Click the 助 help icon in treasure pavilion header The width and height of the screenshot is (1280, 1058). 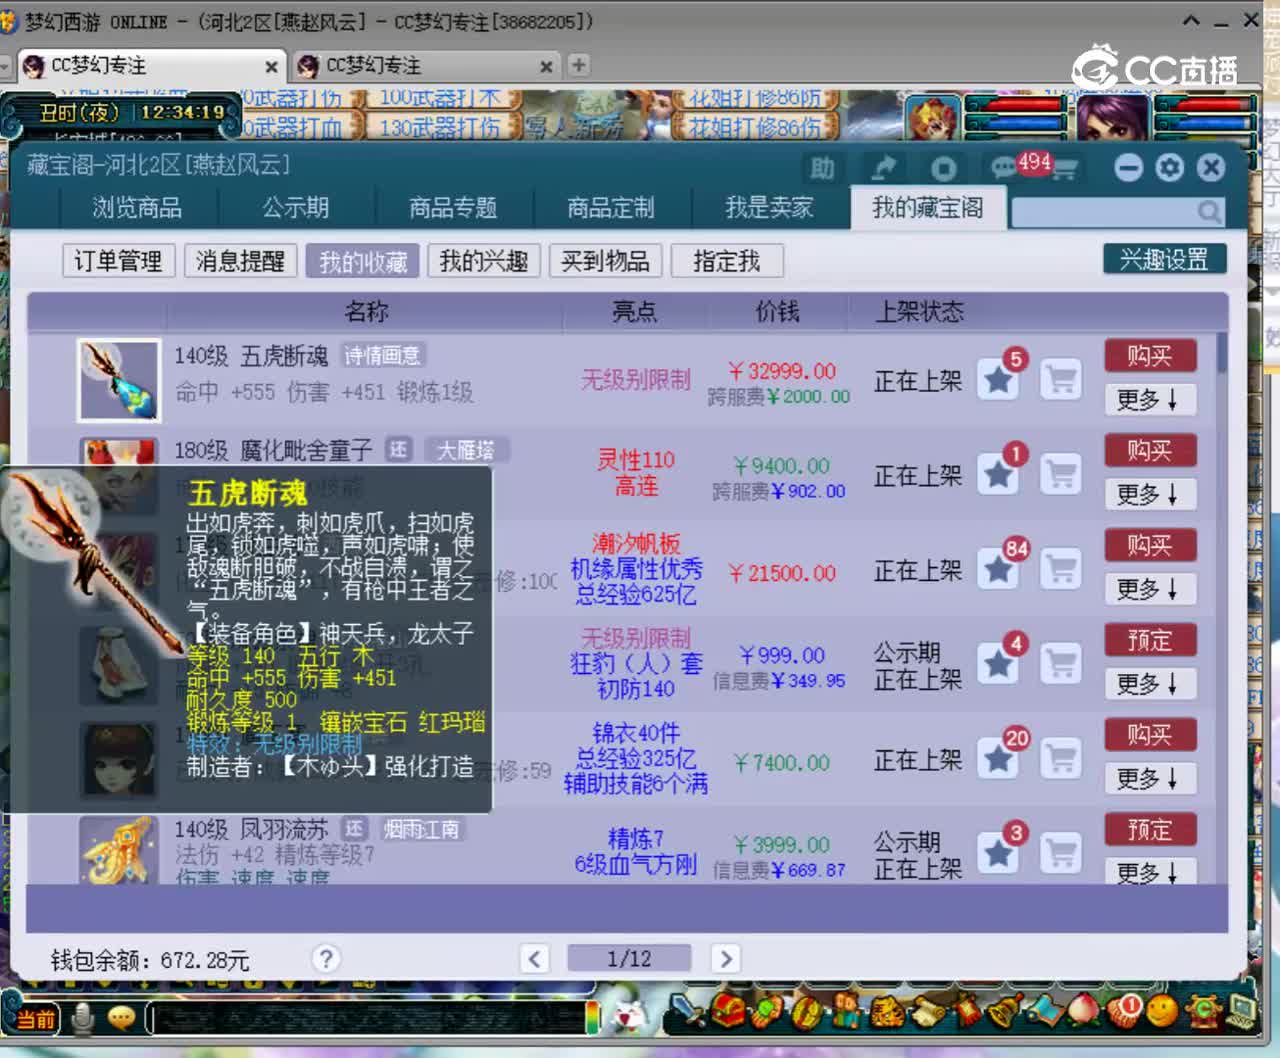click(822, 168)
